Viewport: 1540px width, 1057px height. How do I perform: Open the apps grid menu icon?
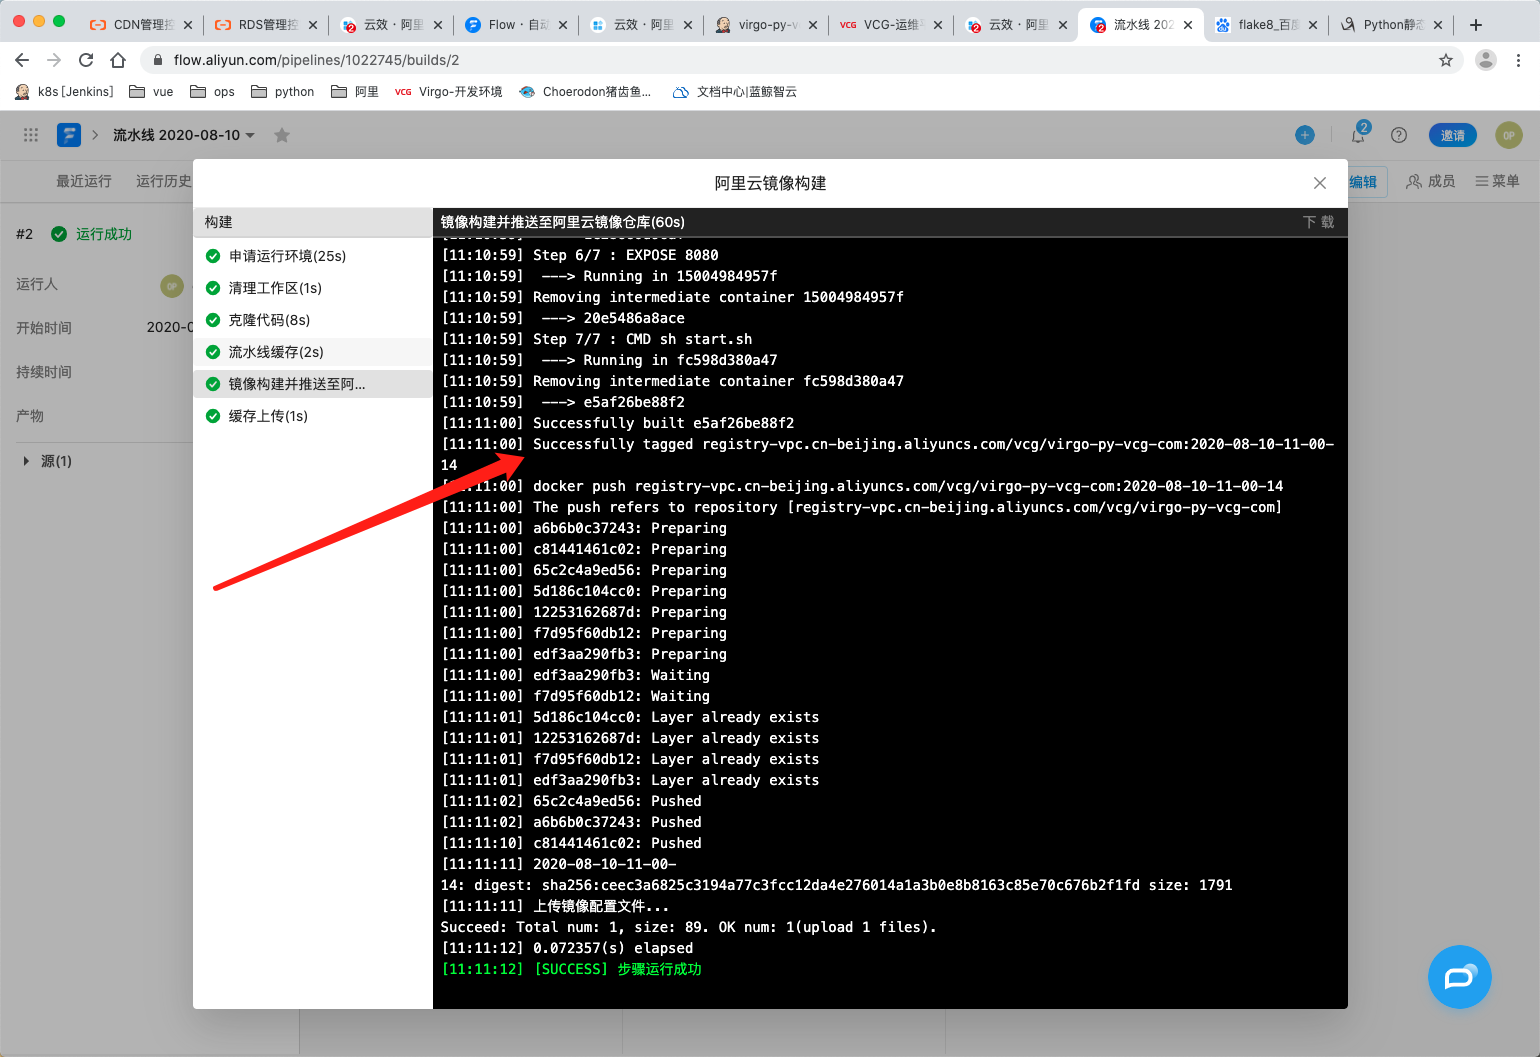click(31, 135)
